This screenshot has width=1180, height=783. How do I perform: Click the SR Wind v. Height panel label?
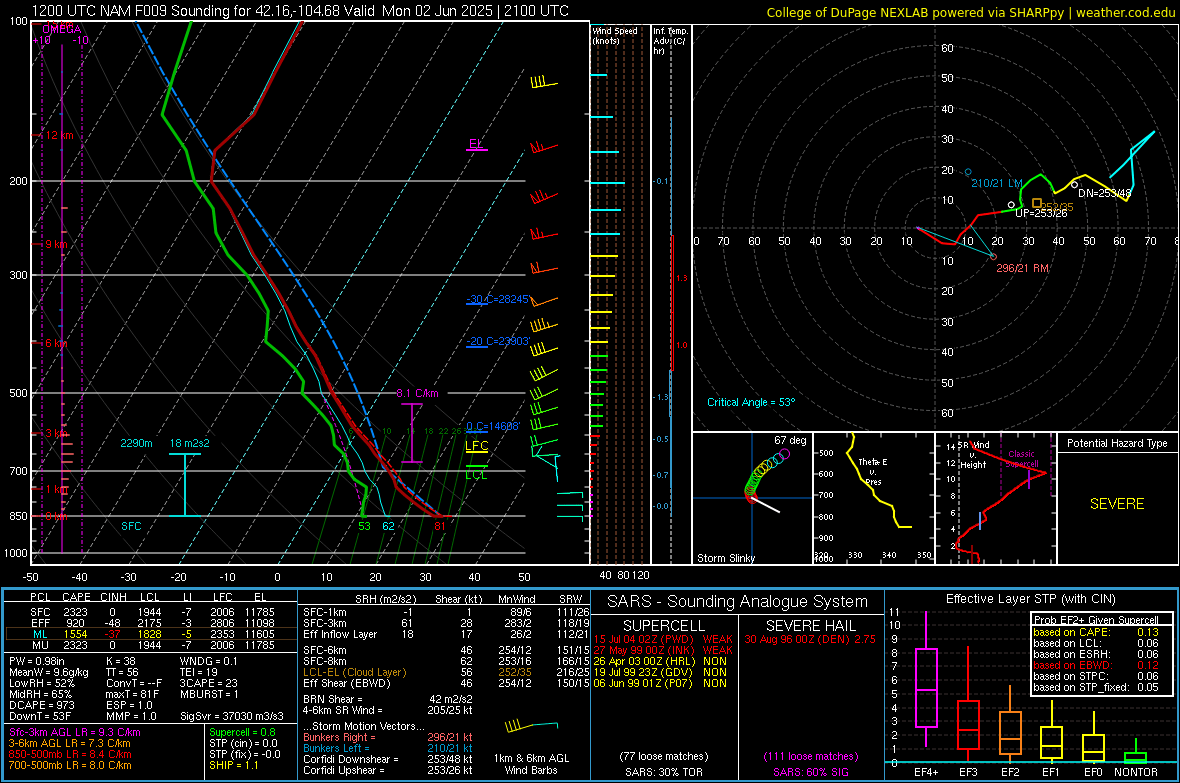click(x=974, y=455)
